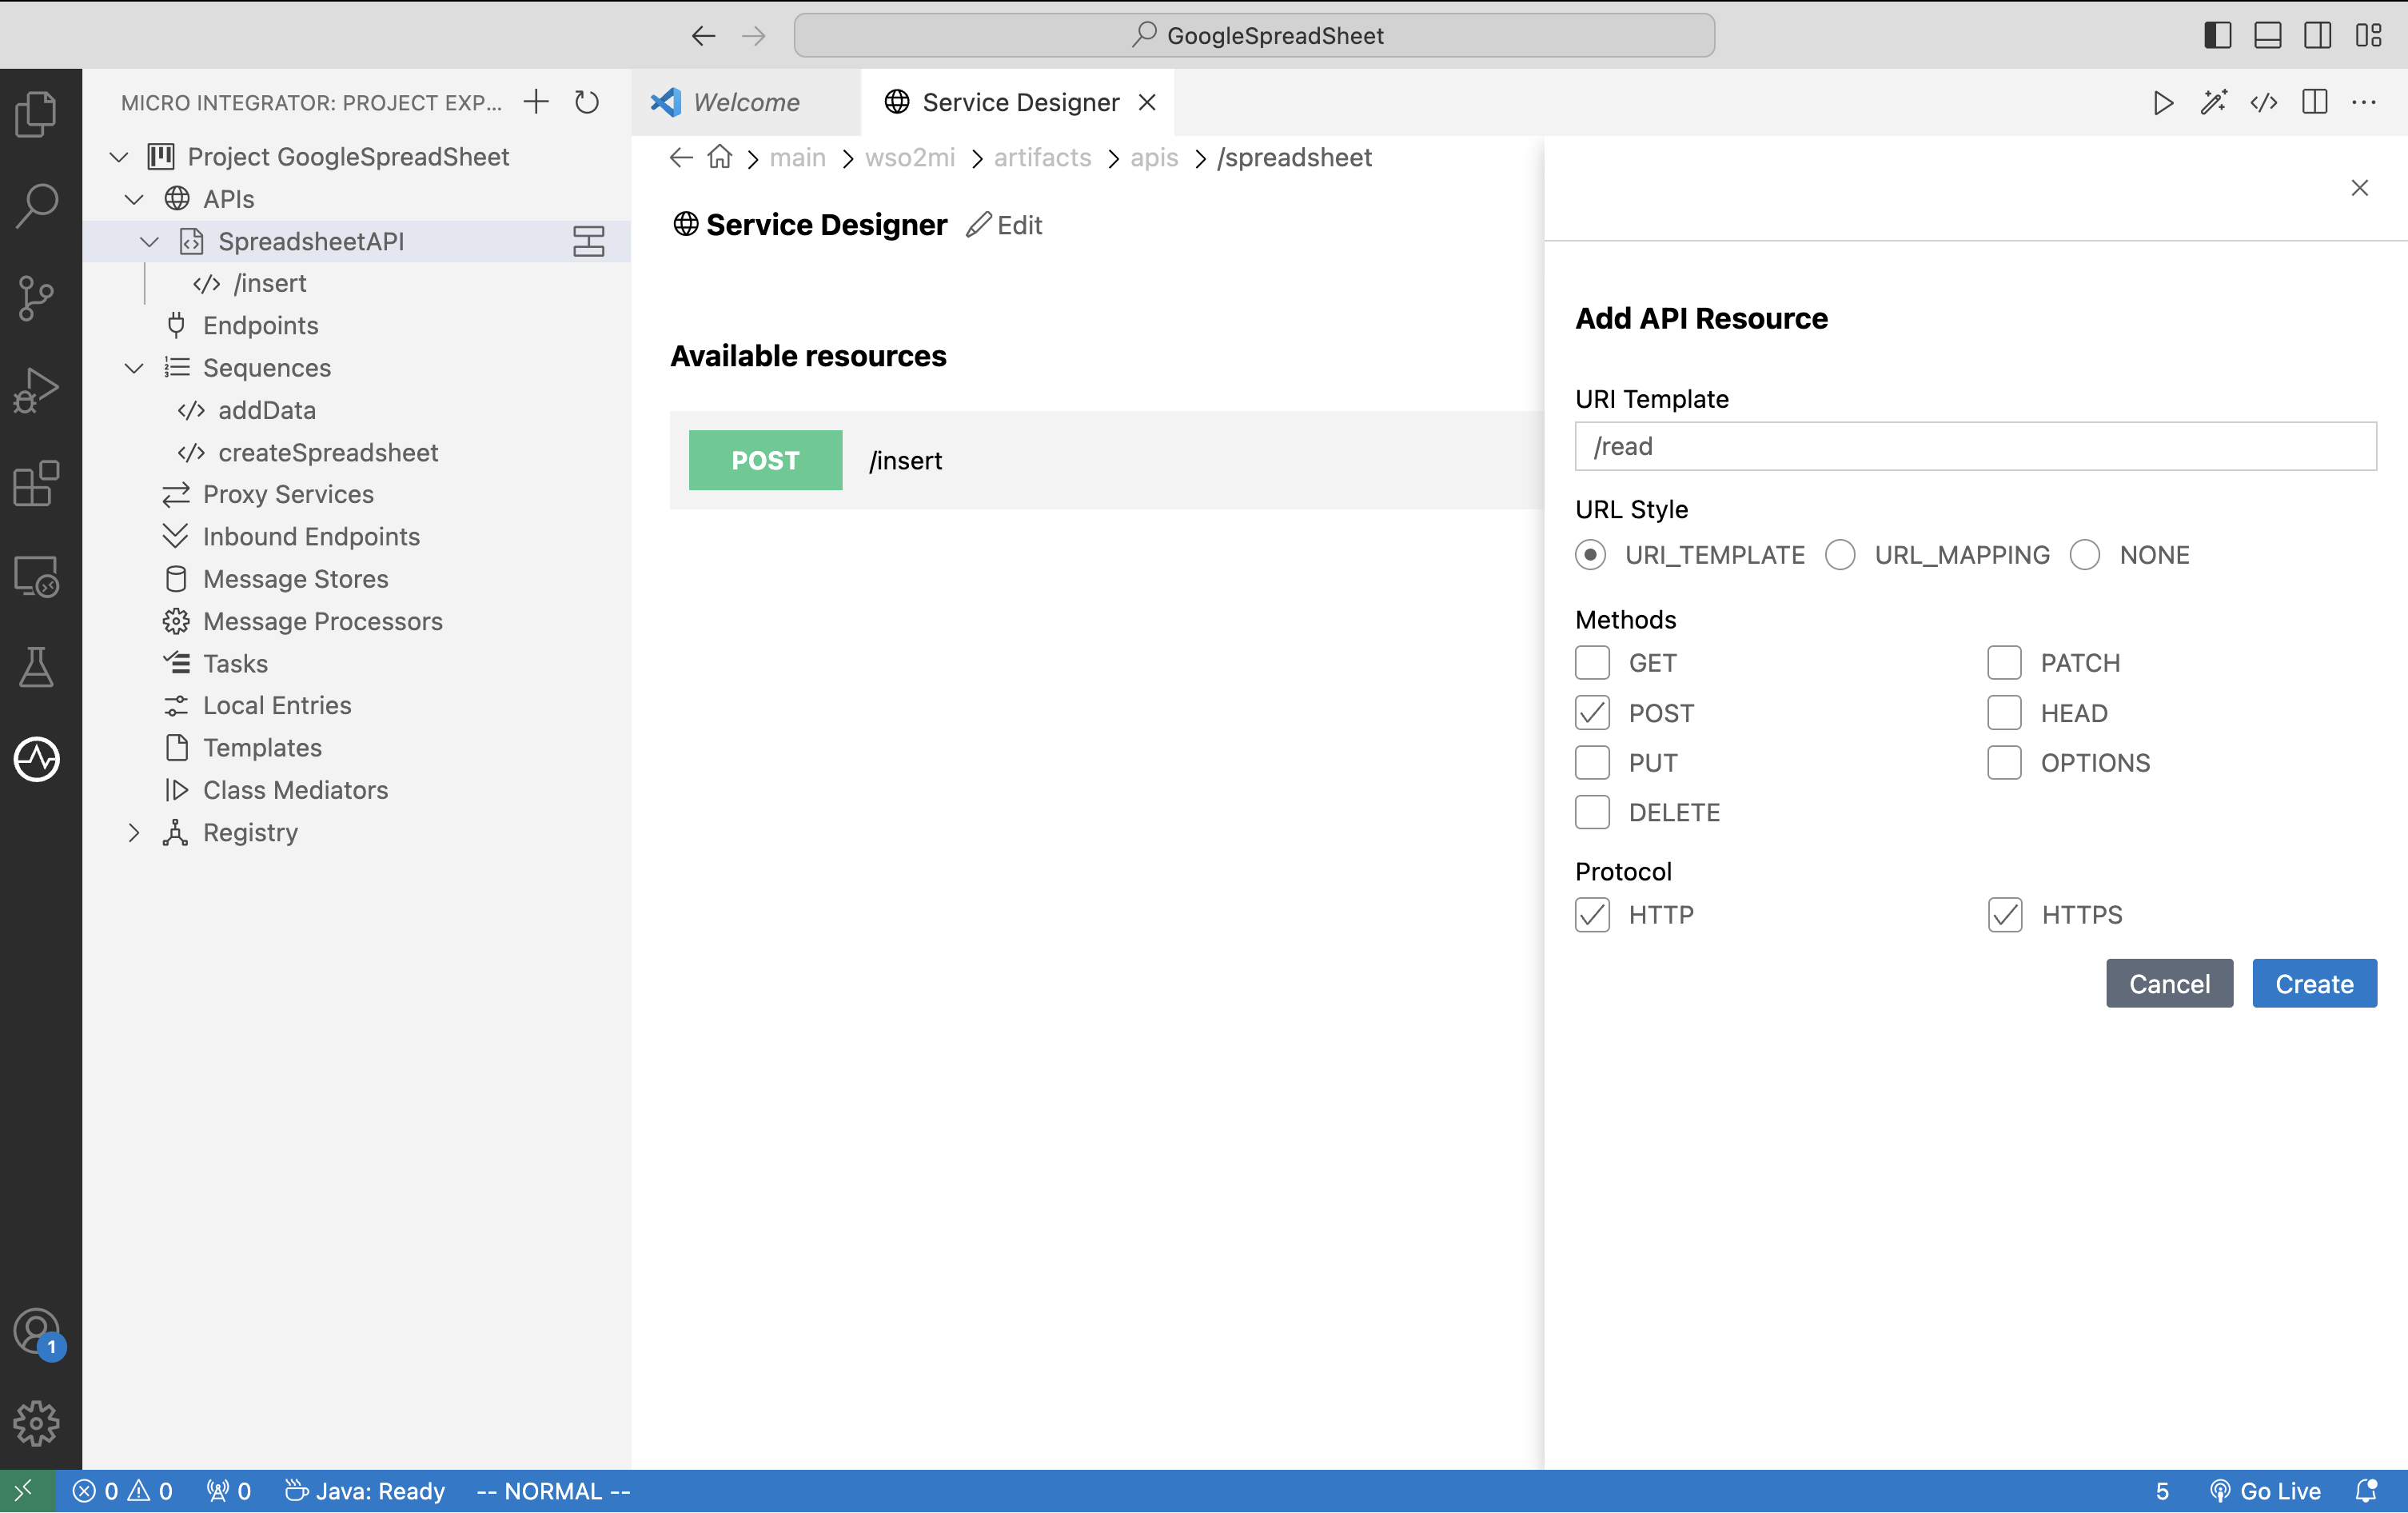Close the Add API Resource panel
The height and width of the screenshot is (1513, 2408).
pyautogui.click(x=2360, y=188)
